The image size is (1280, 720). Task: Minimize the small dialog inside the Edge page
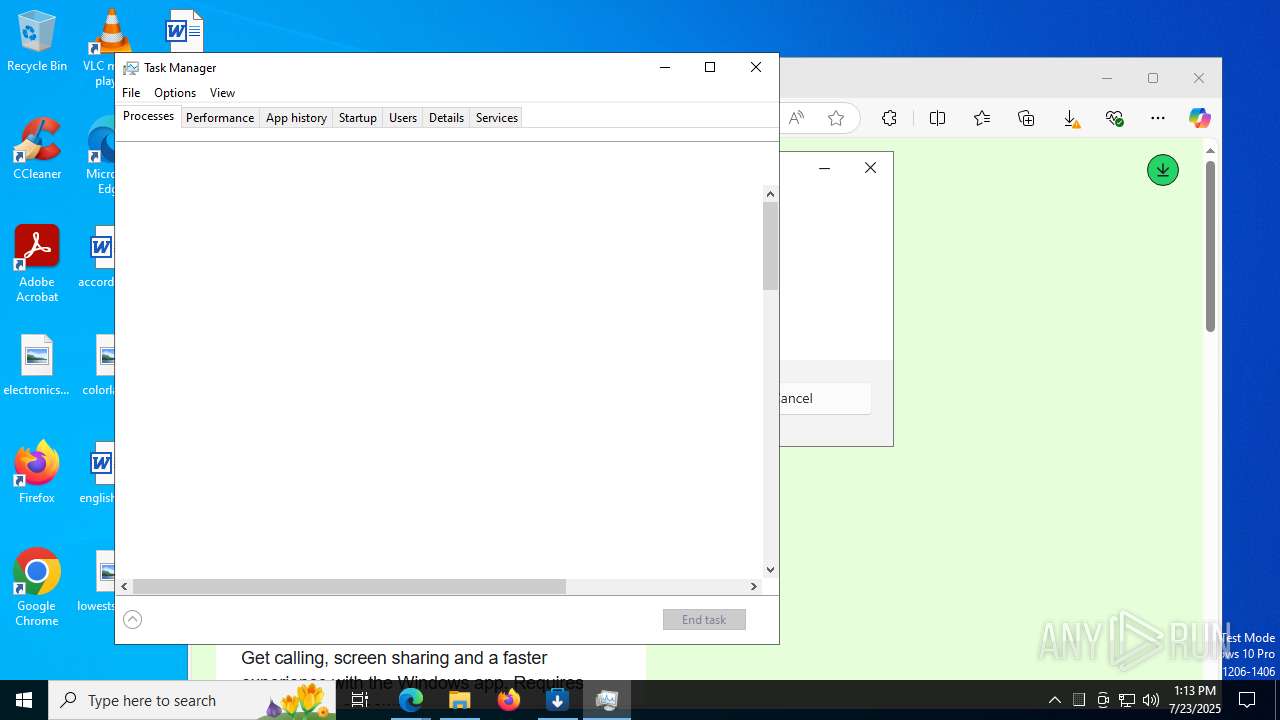(x=824, y=168)
